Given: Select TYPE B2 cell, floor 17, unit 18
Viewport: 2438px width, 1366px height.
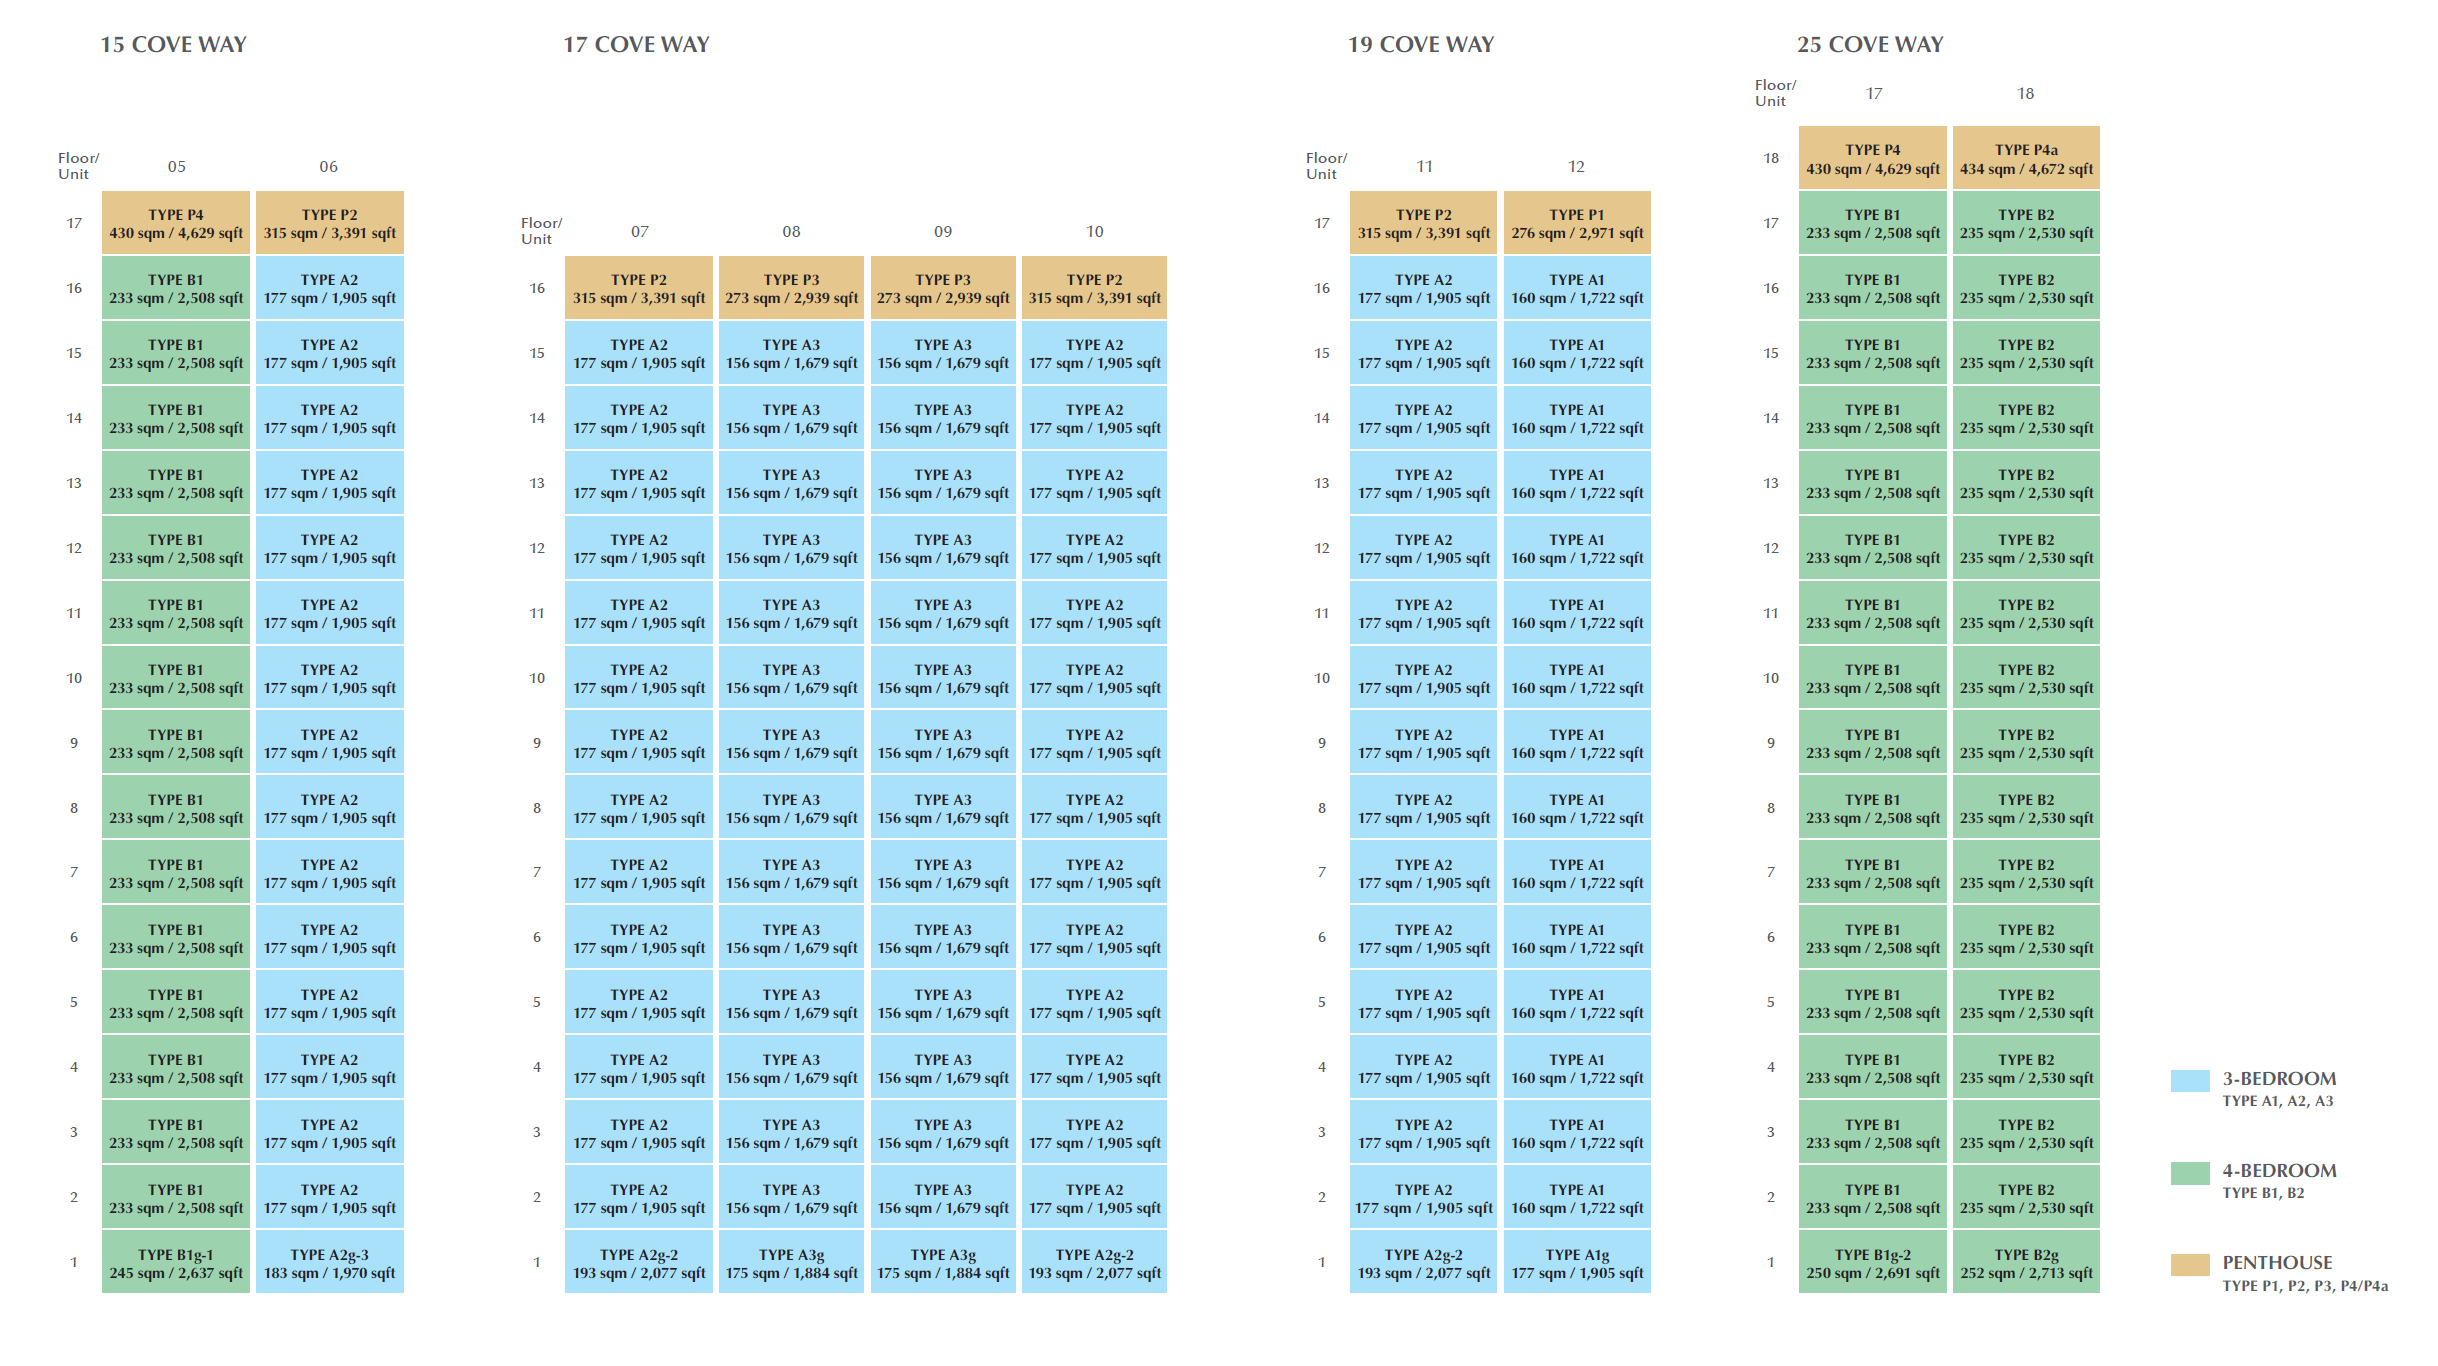Looking at the screenshot, I should (2026, 223).
